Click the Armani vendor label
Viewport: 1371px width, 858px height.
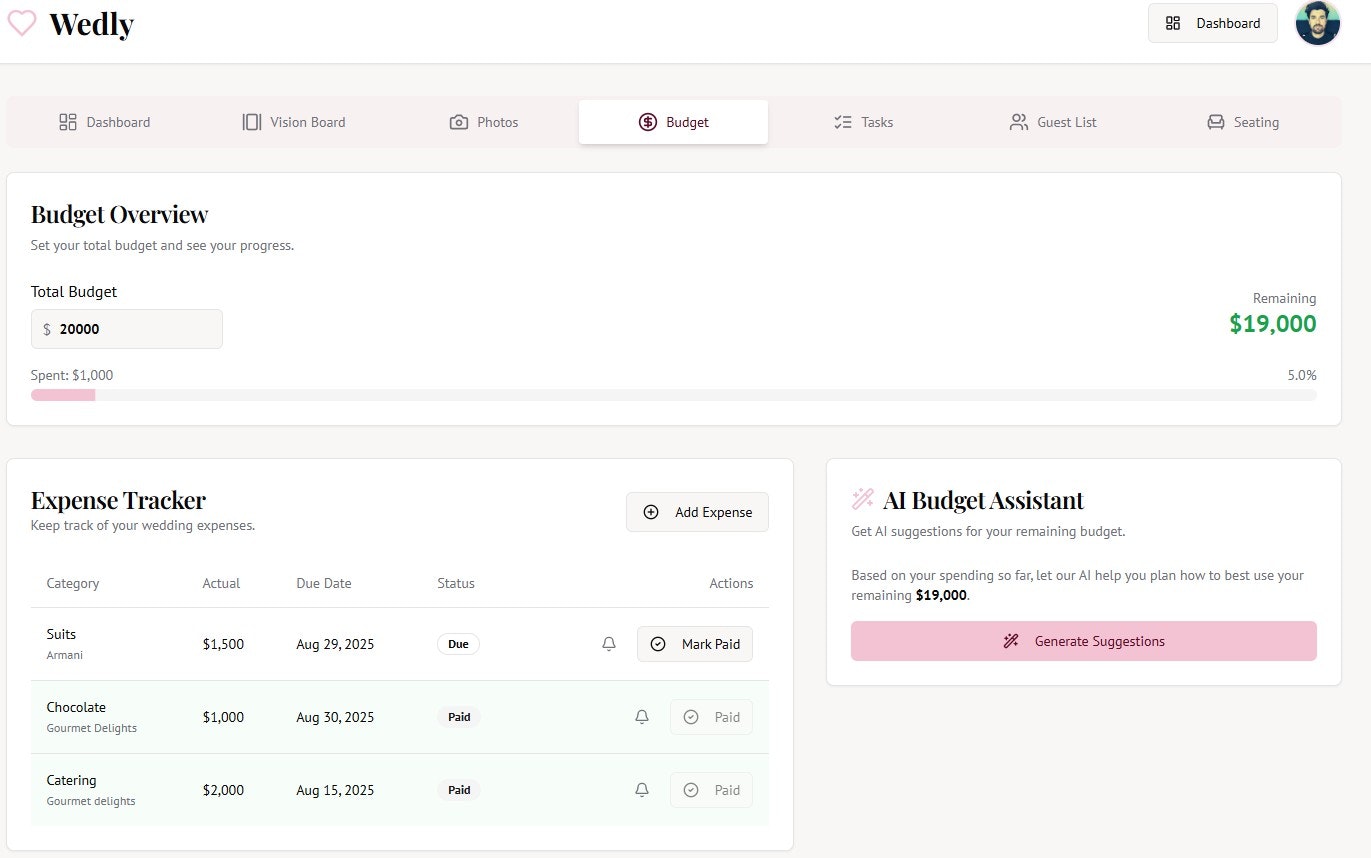click(65, 655)
